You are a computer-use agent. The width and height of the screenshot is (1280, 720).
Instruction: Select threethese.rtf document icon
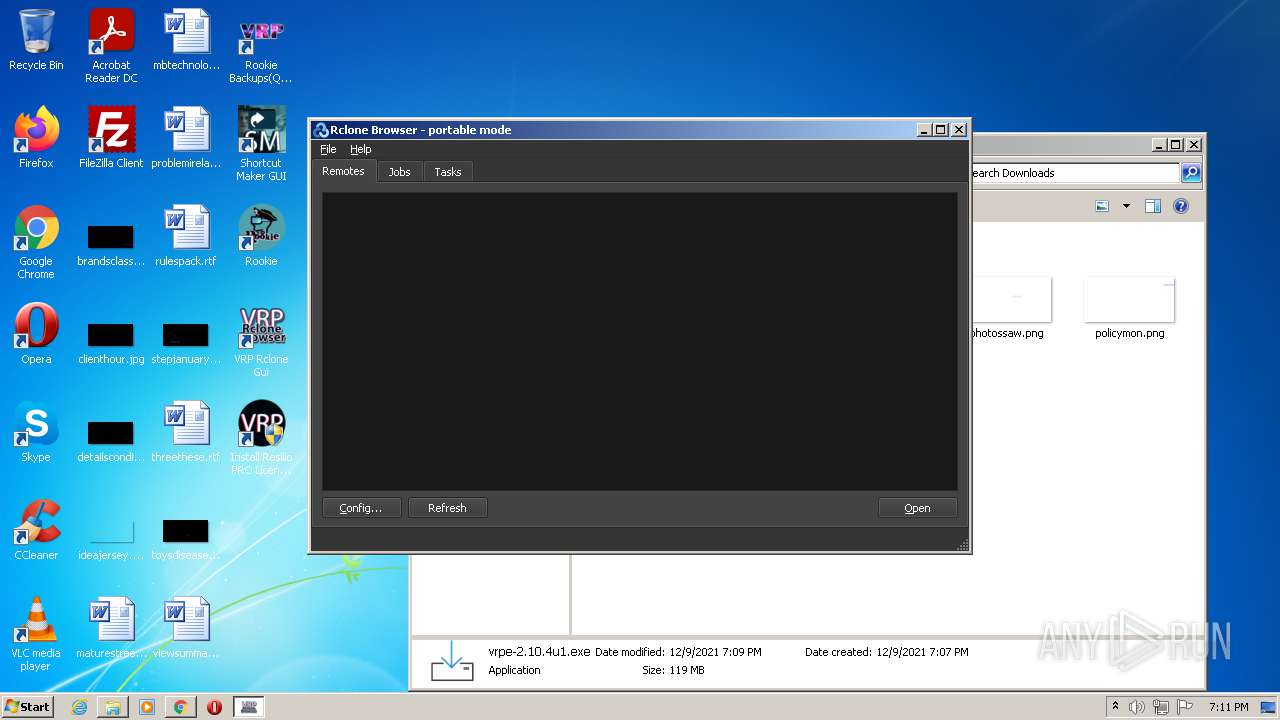[x=186, y=432]
